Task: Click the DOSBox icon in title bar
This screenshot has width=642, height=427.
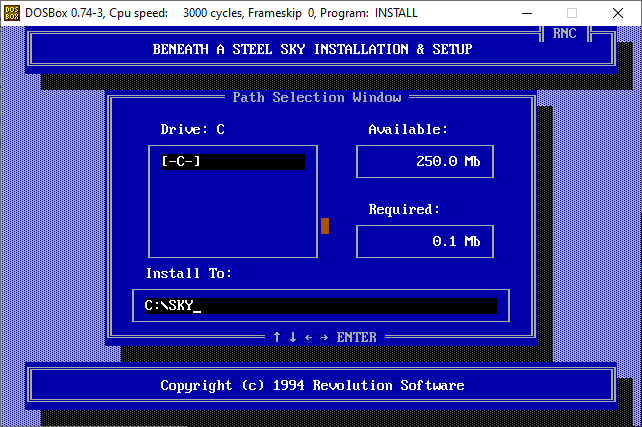Action: click(x=12, y=13)
